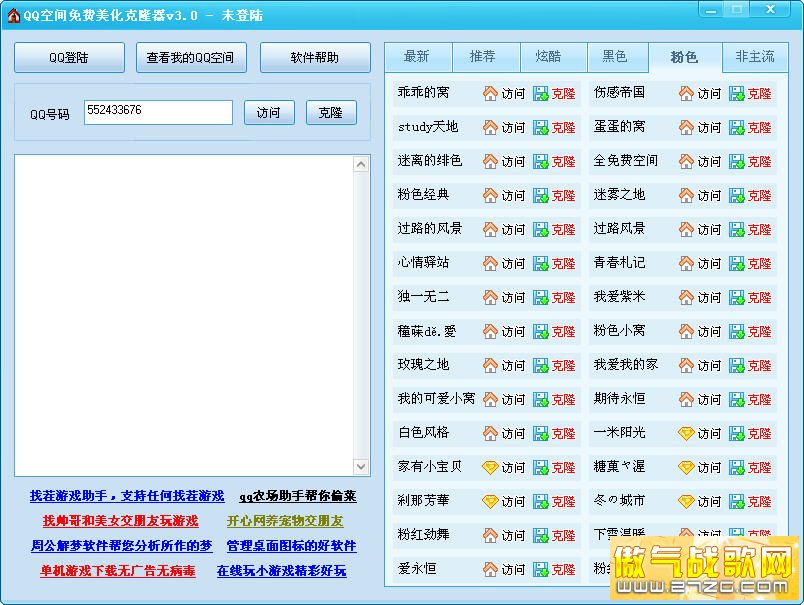Viewport: 804px width, 605px height.
Task: Click the QQ登陆 button
Action: point(69,57)
